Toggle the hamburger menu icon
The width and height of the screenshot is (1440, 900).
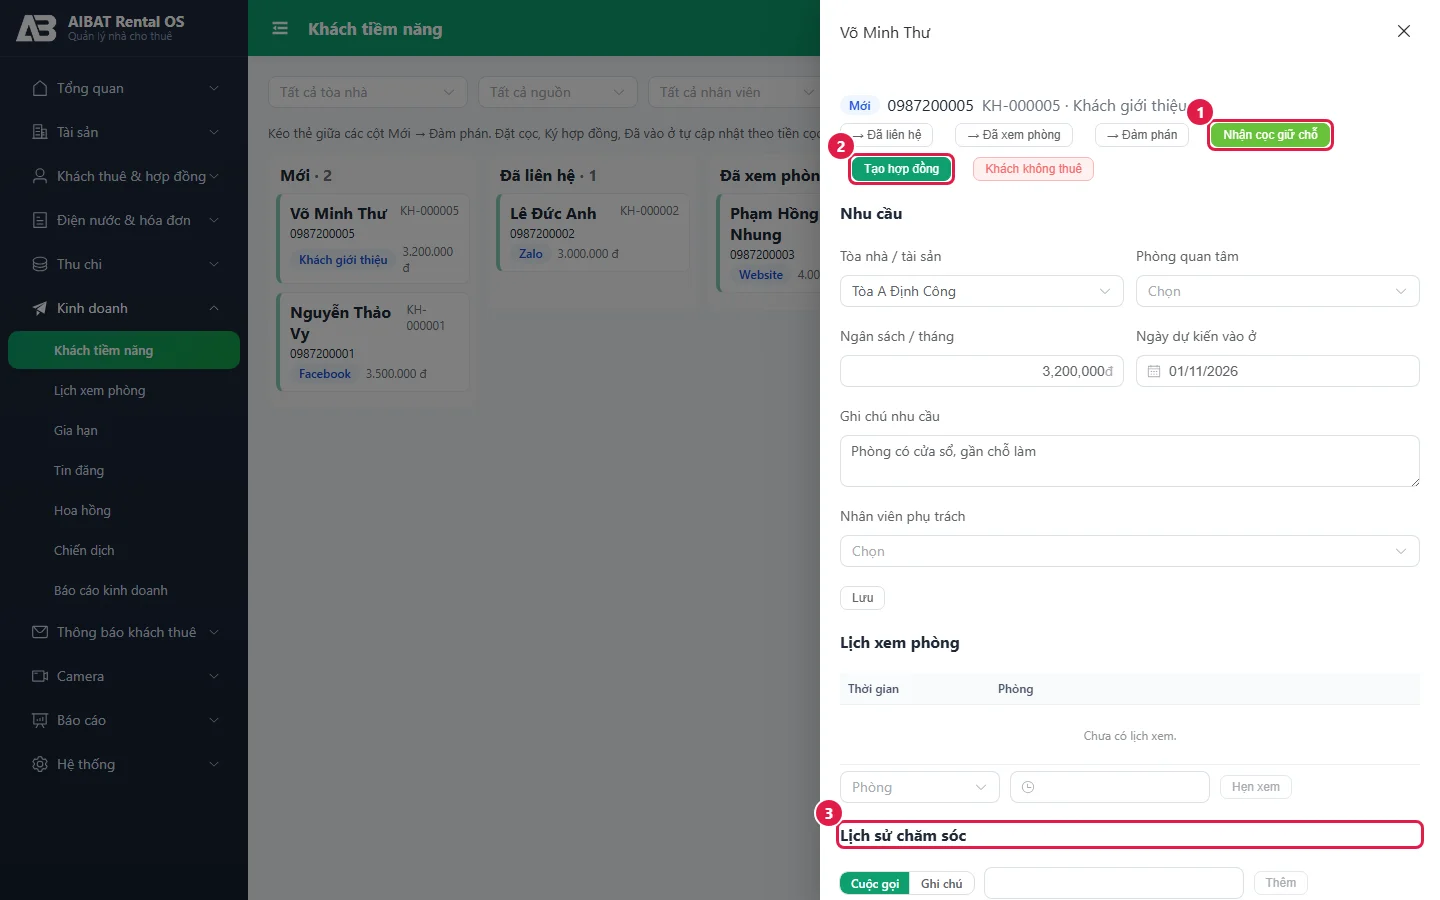[x=280, y=29]
